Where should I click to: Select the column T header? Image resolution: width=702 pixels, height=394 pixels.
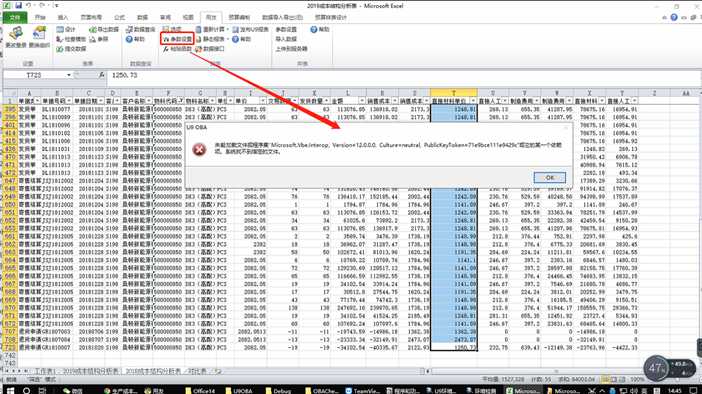point(454,93)
